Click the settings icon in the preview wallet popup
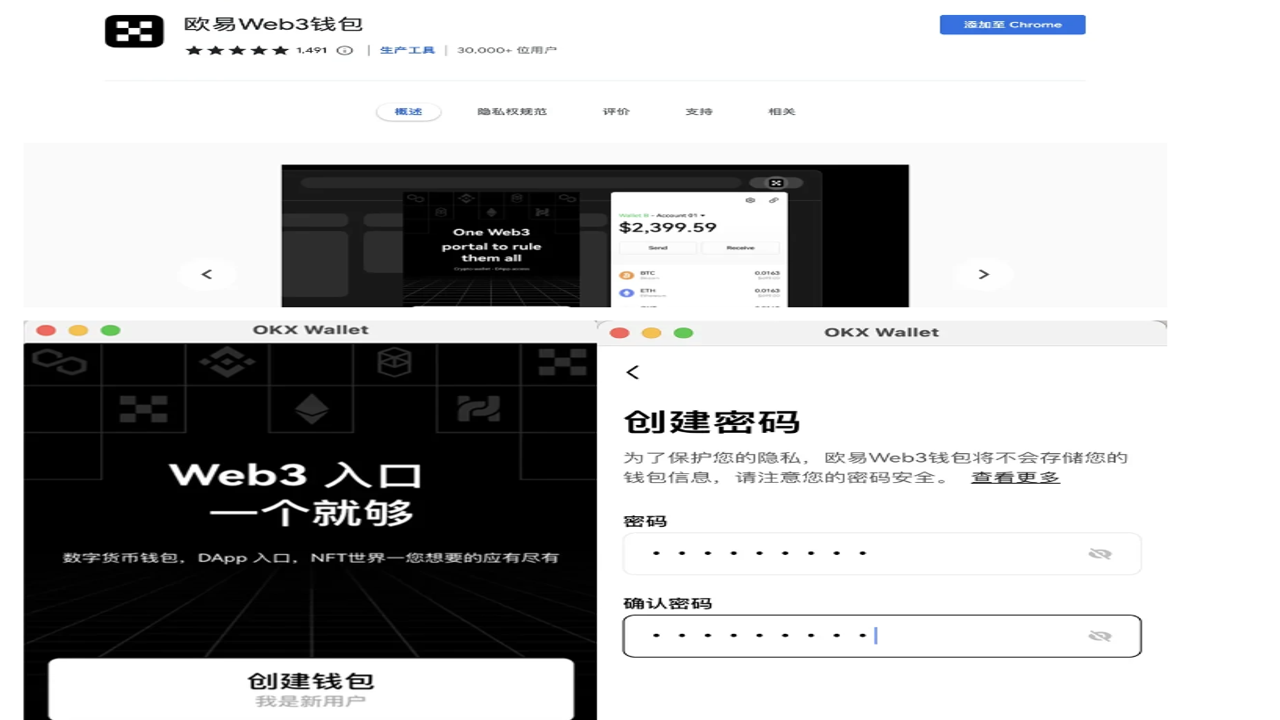The image size is (1280, 720). pos(750,200)
